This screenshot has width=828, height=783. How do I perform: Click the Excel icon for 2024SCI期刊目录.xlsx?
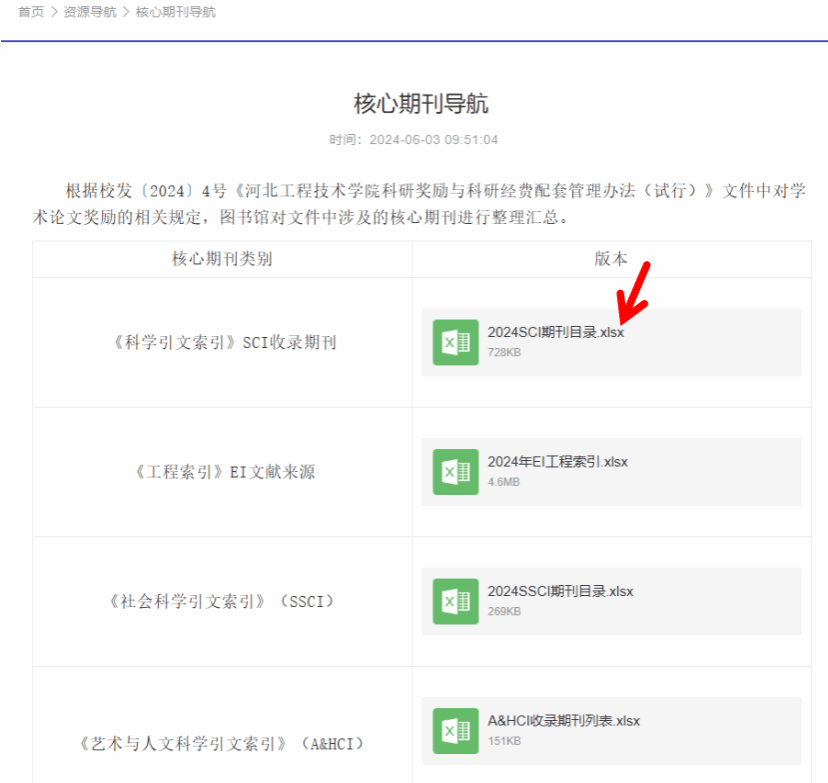(x=456, y=343)
